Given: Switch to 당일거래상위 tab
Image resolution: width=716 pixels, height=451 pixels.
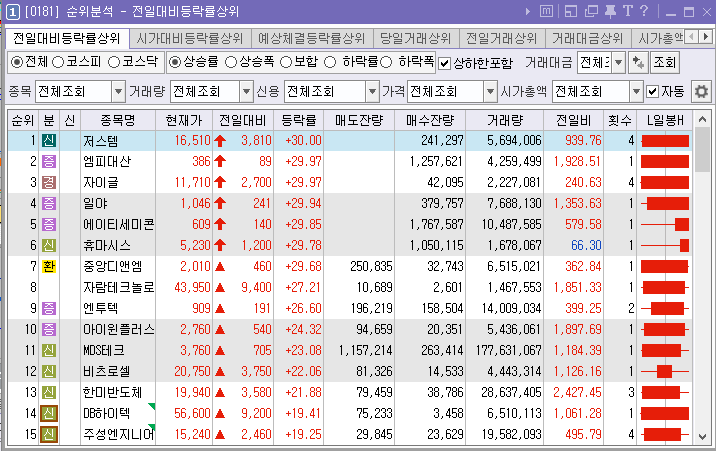Looking at the screenshot, I should (416, 38).
